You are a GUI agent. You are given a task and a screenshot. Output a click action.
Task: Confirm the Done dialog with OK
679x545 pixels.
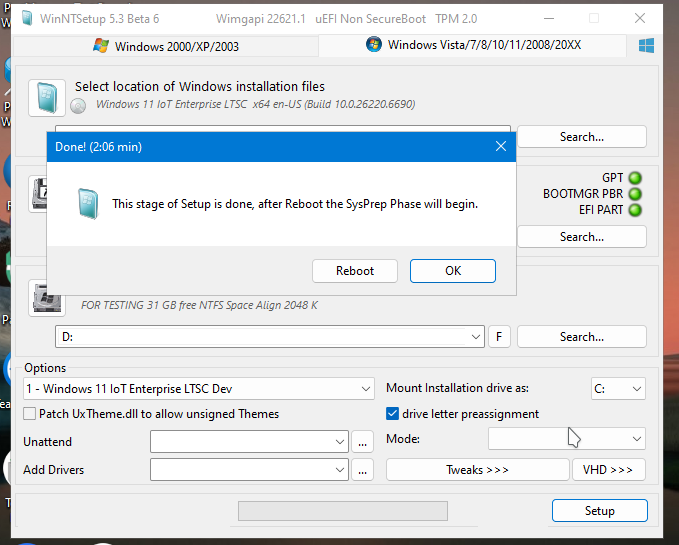453,271
